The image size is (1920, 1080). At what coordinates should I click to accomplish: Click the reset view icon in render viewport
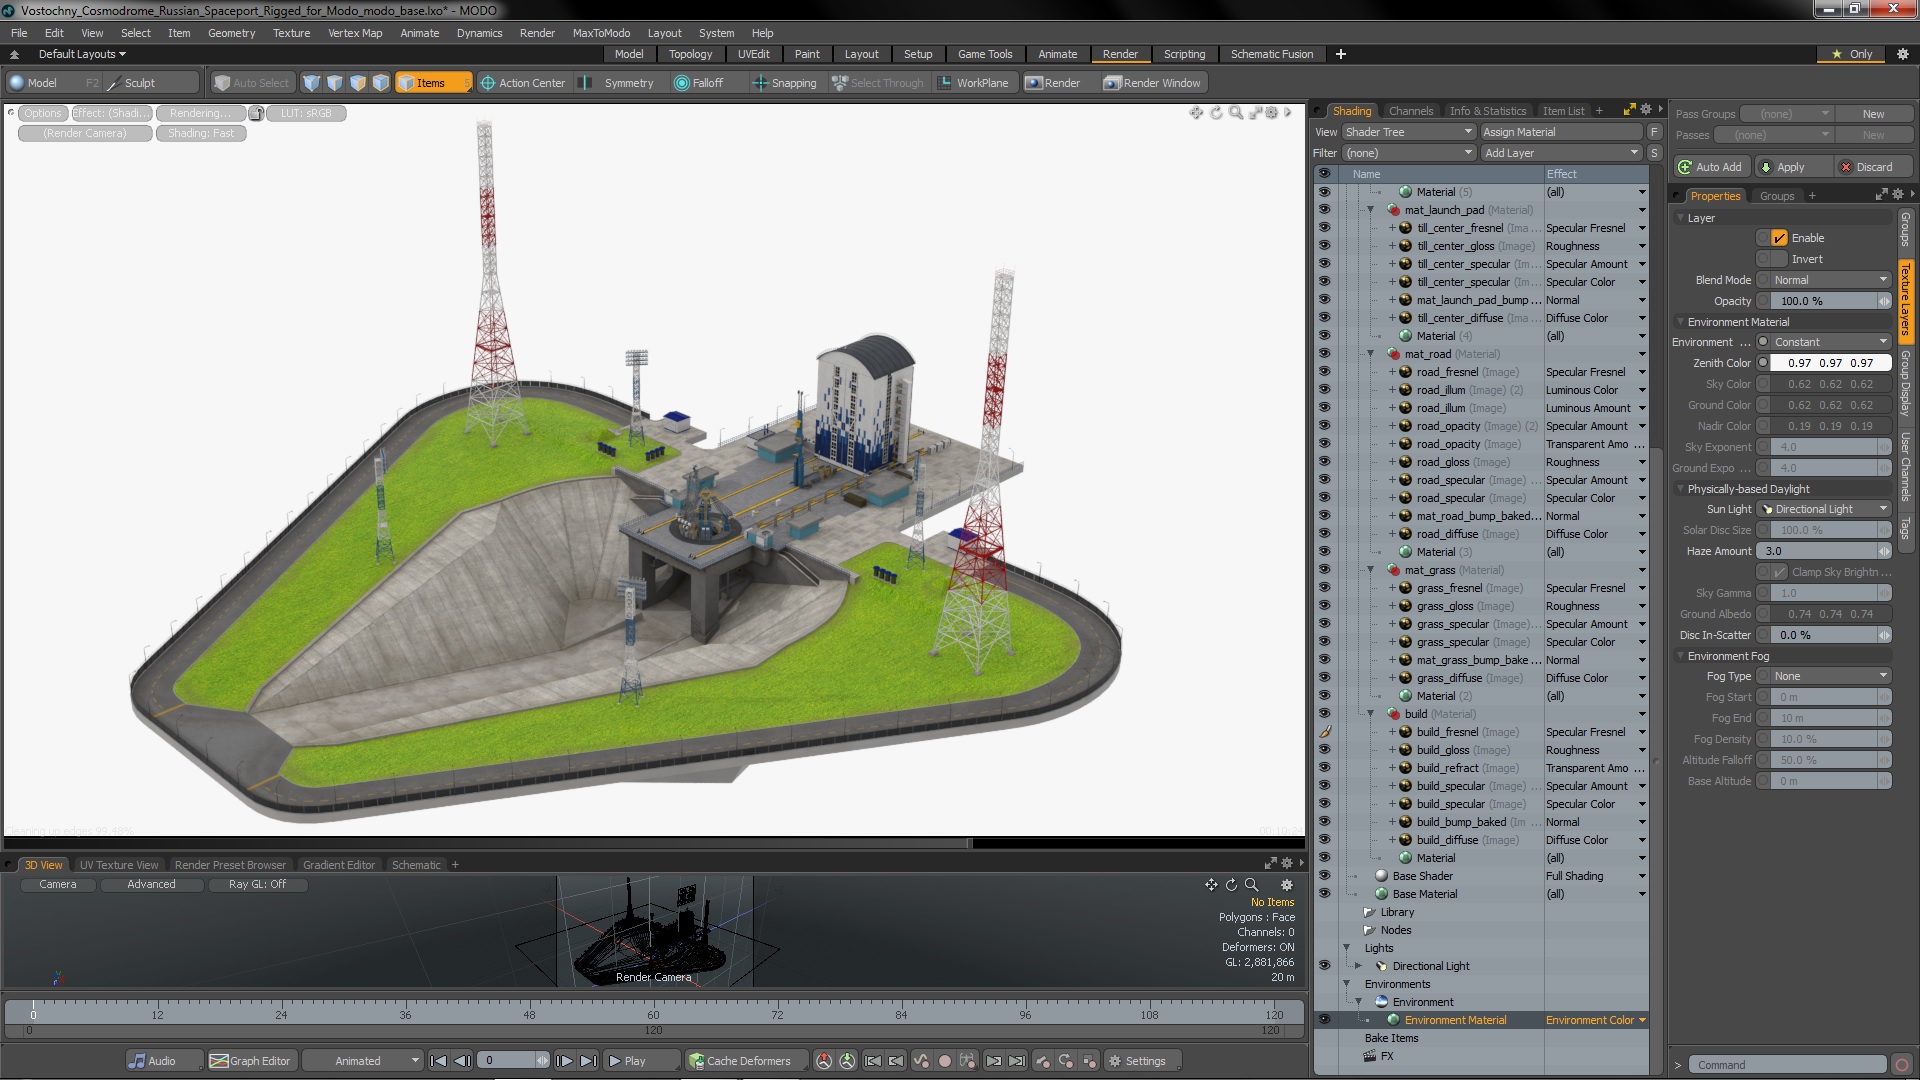point(1216,113)
